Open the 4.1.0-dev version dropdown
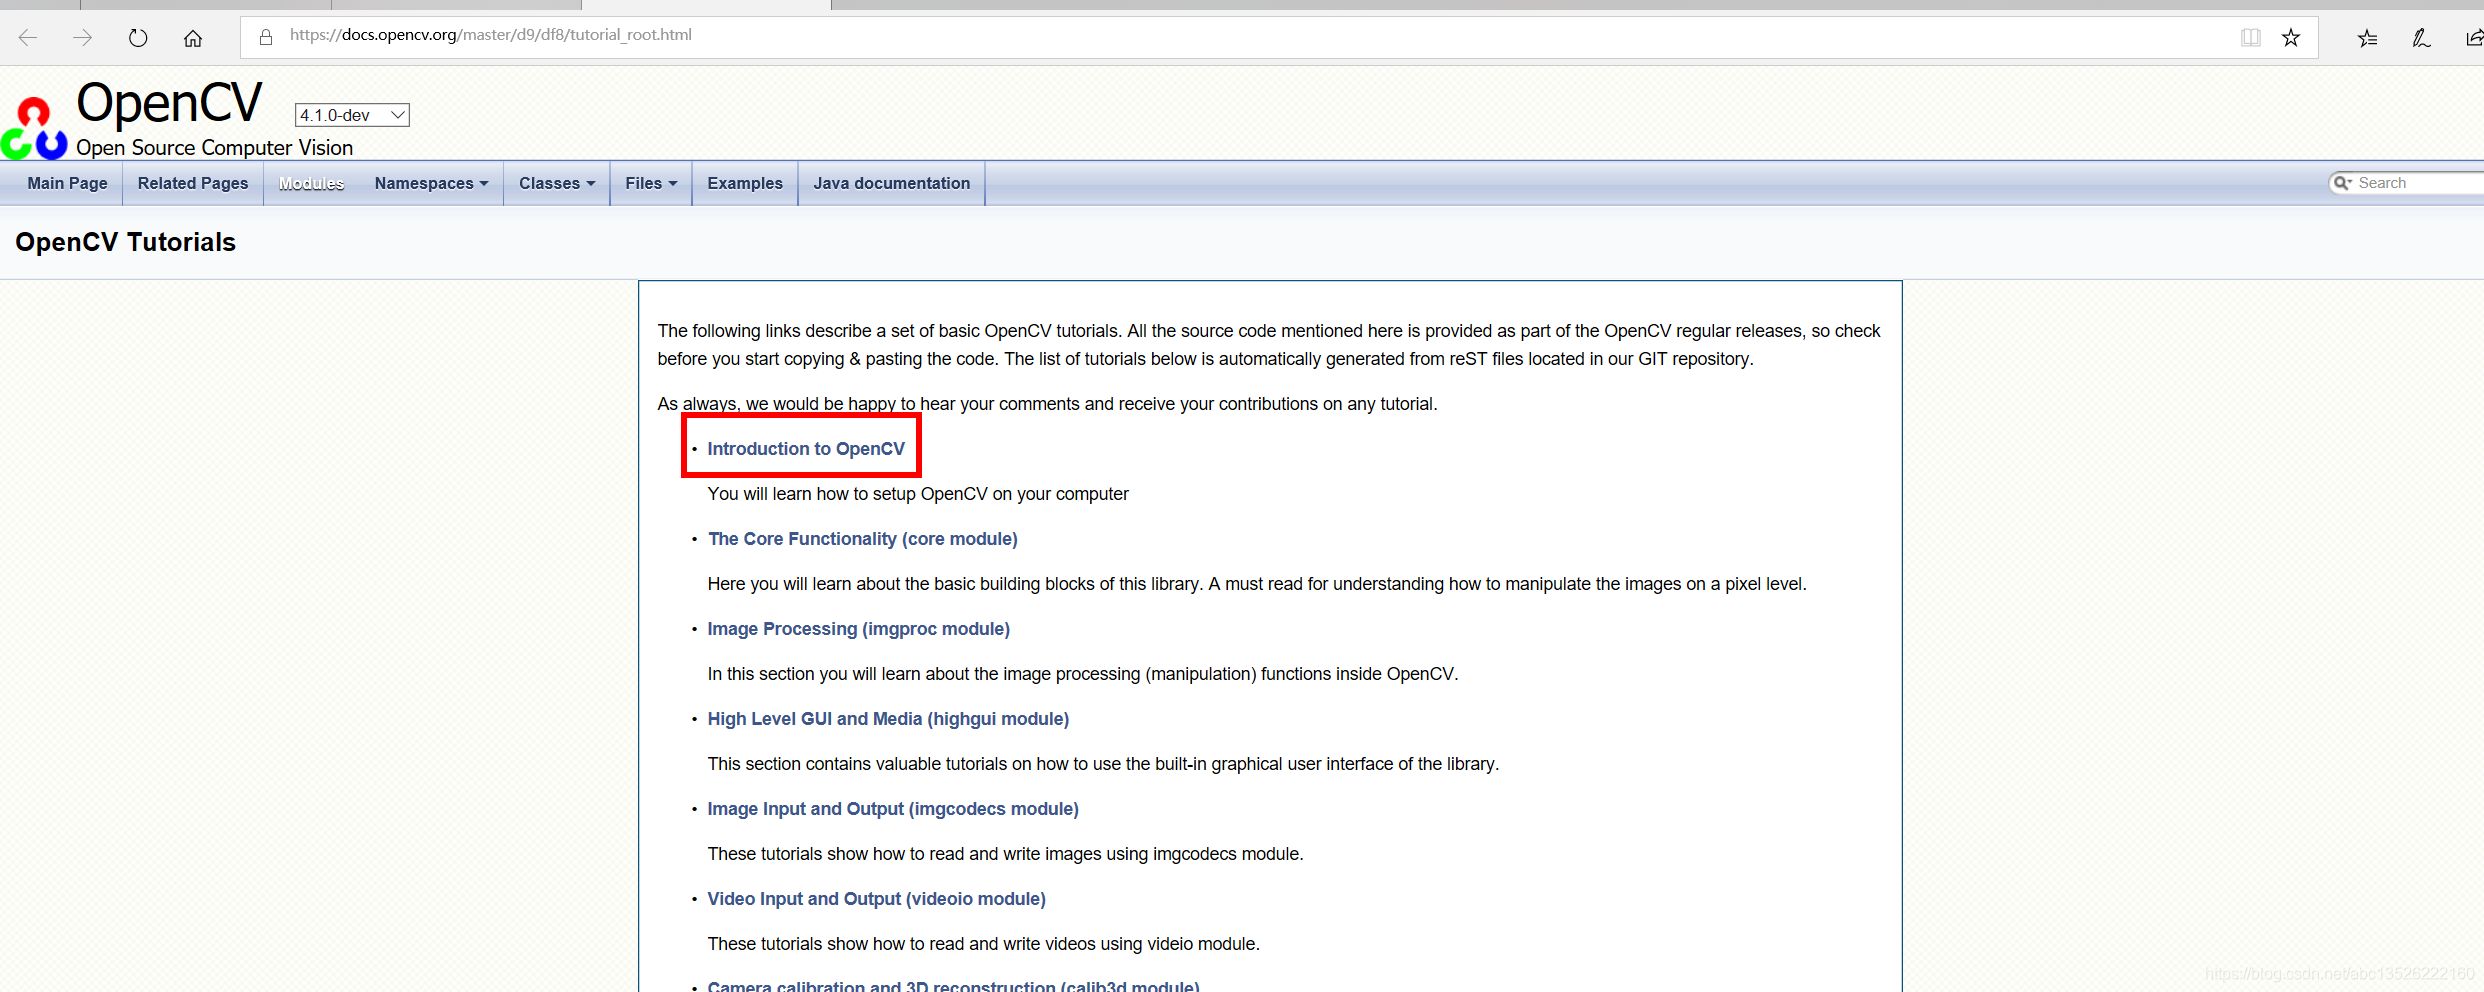This screenshot has width=2484, height=992. click(352, 115)
